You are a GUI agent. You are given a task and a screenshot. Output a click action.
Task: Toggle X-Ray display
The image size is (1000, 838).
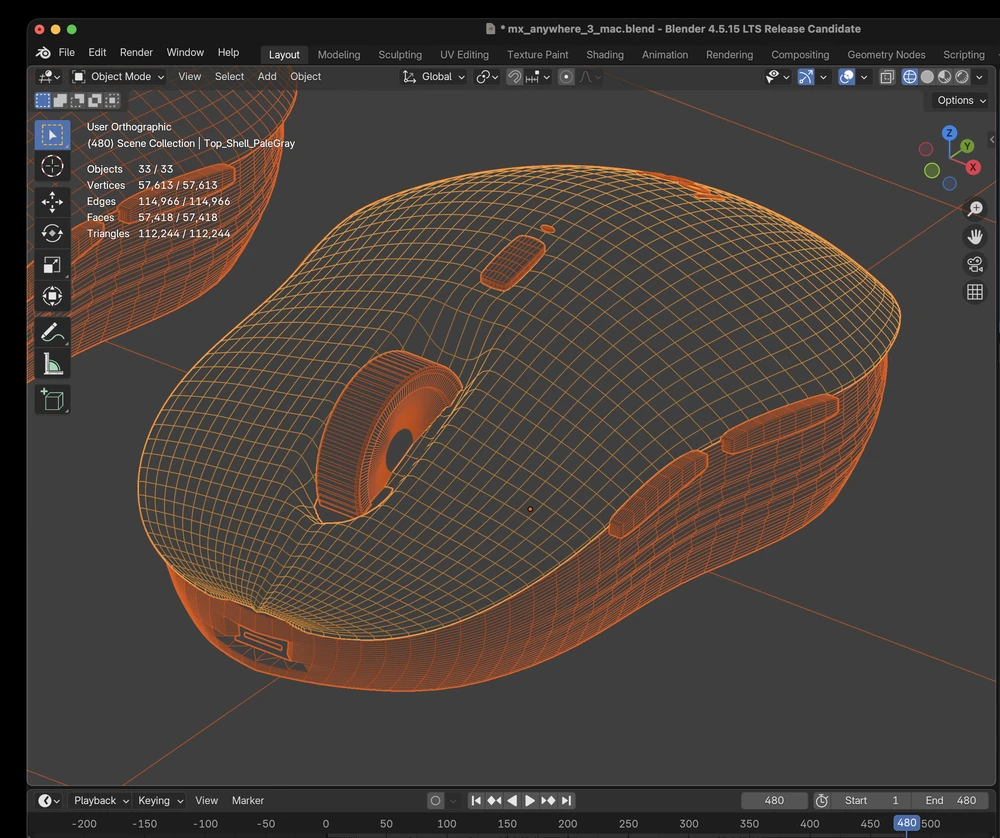[886, 77]
